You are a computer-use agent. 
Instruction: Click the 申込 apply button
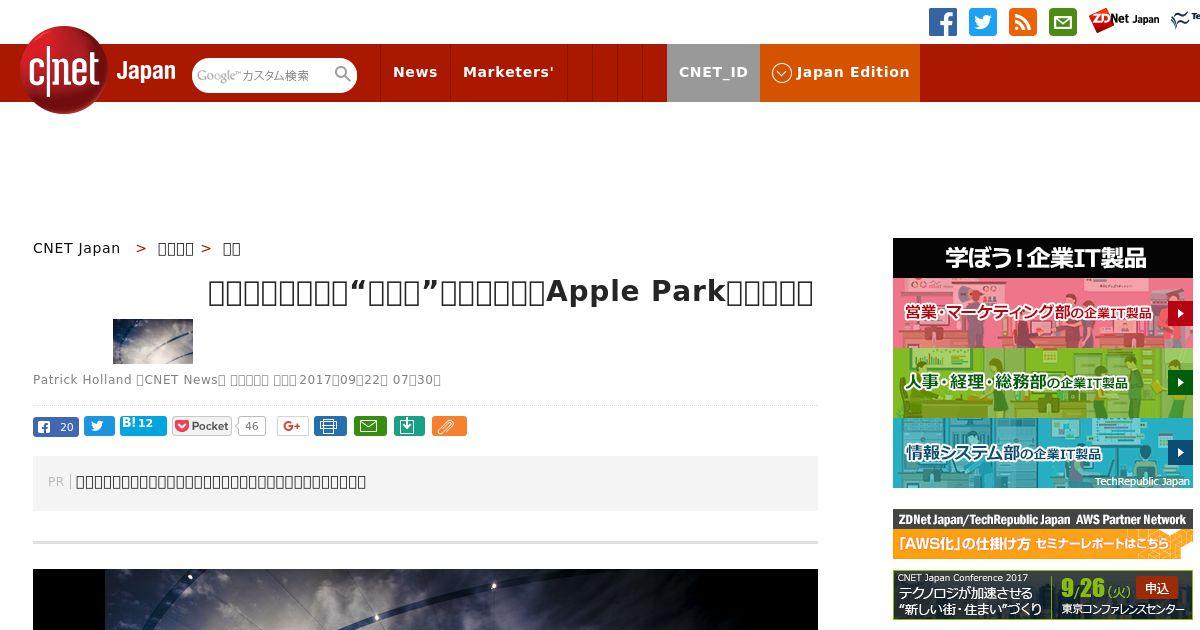1157,588
